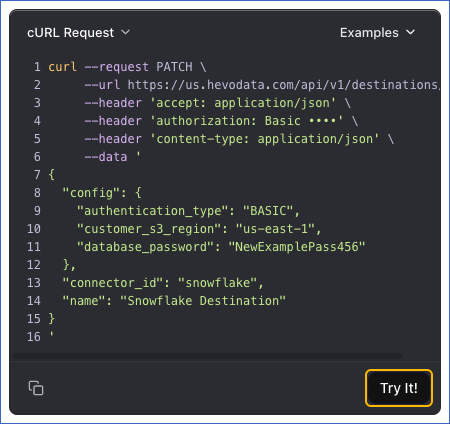The width and height of the screenshot is (450, 424).
Task: Click the horizontal scrollbar under the code
Action: coord(207,356)
